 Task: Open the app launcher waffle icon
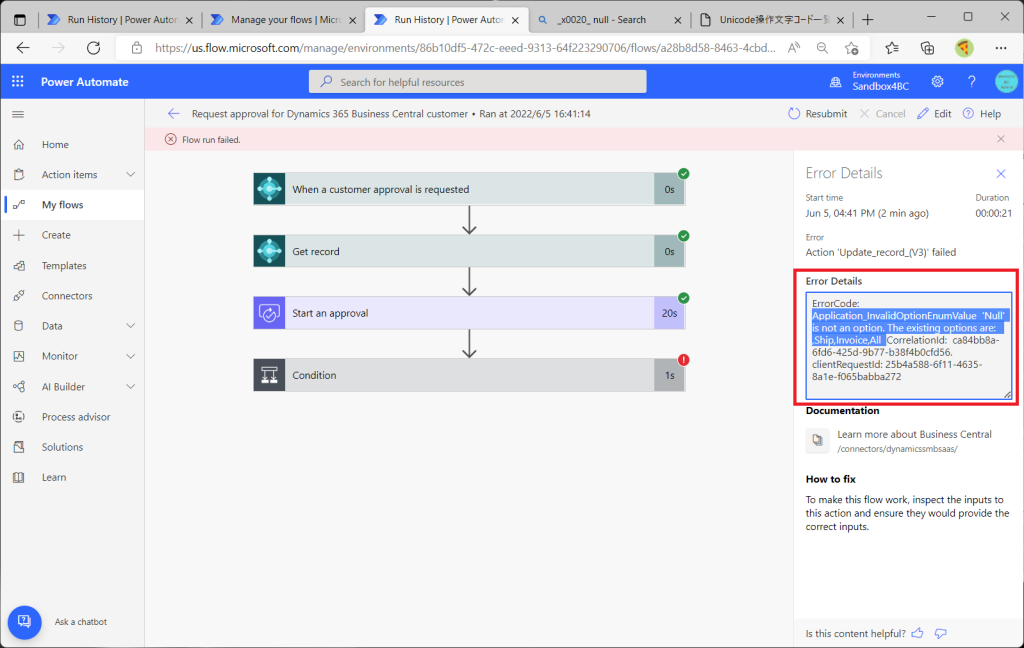[x=18, y=82]
